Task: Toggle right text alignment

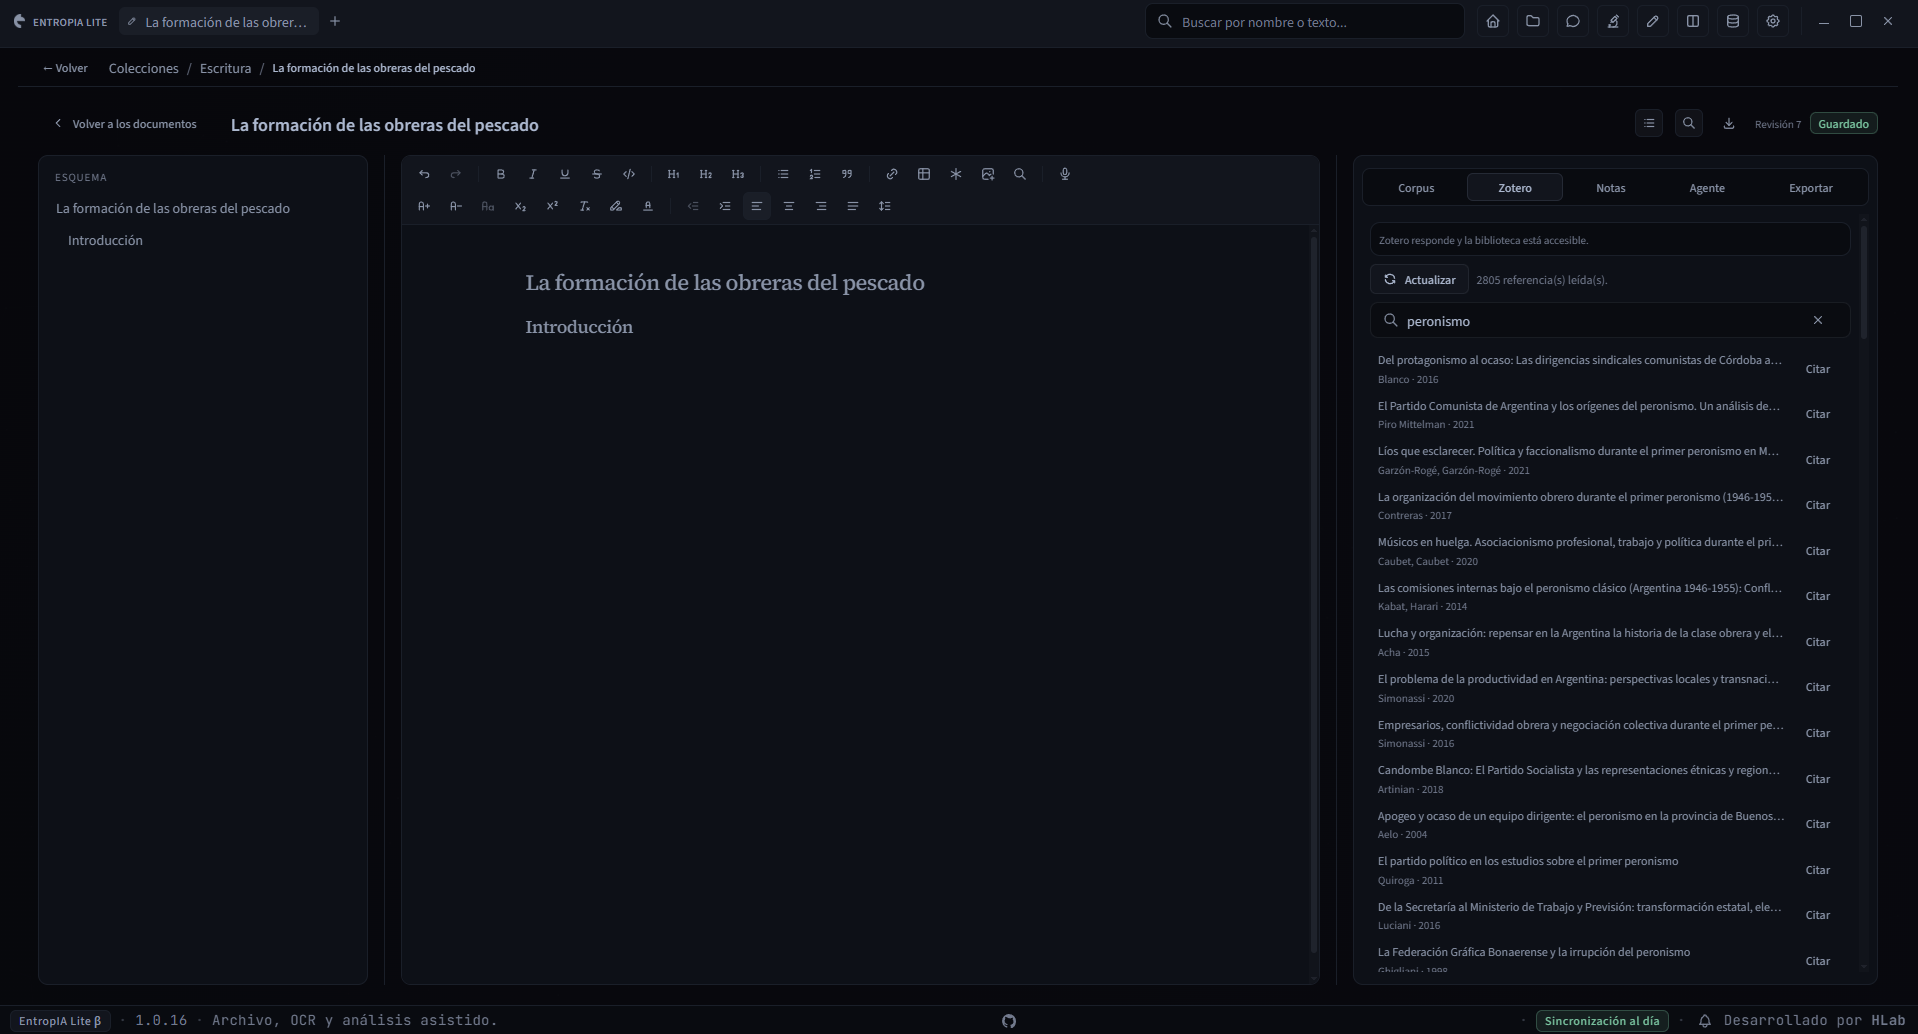Action: coord(821,206)
